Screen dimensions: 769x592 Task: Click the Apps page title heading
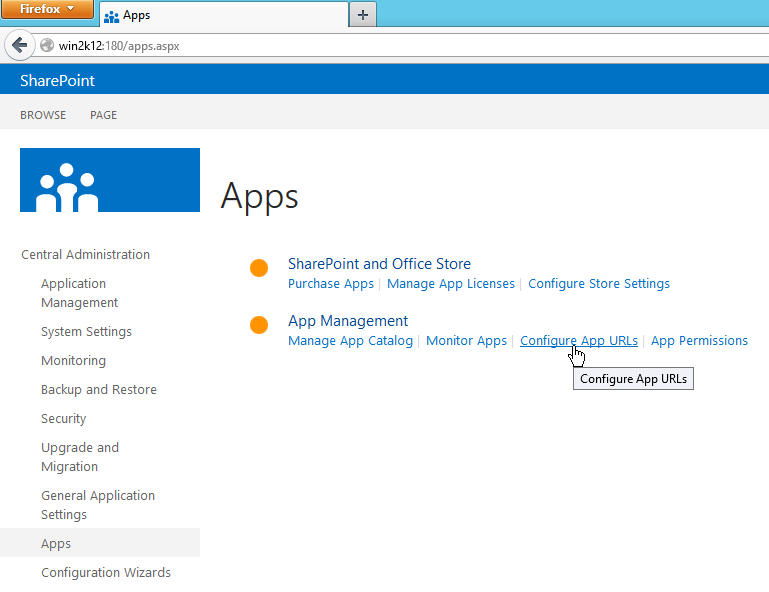pos(259,196)
